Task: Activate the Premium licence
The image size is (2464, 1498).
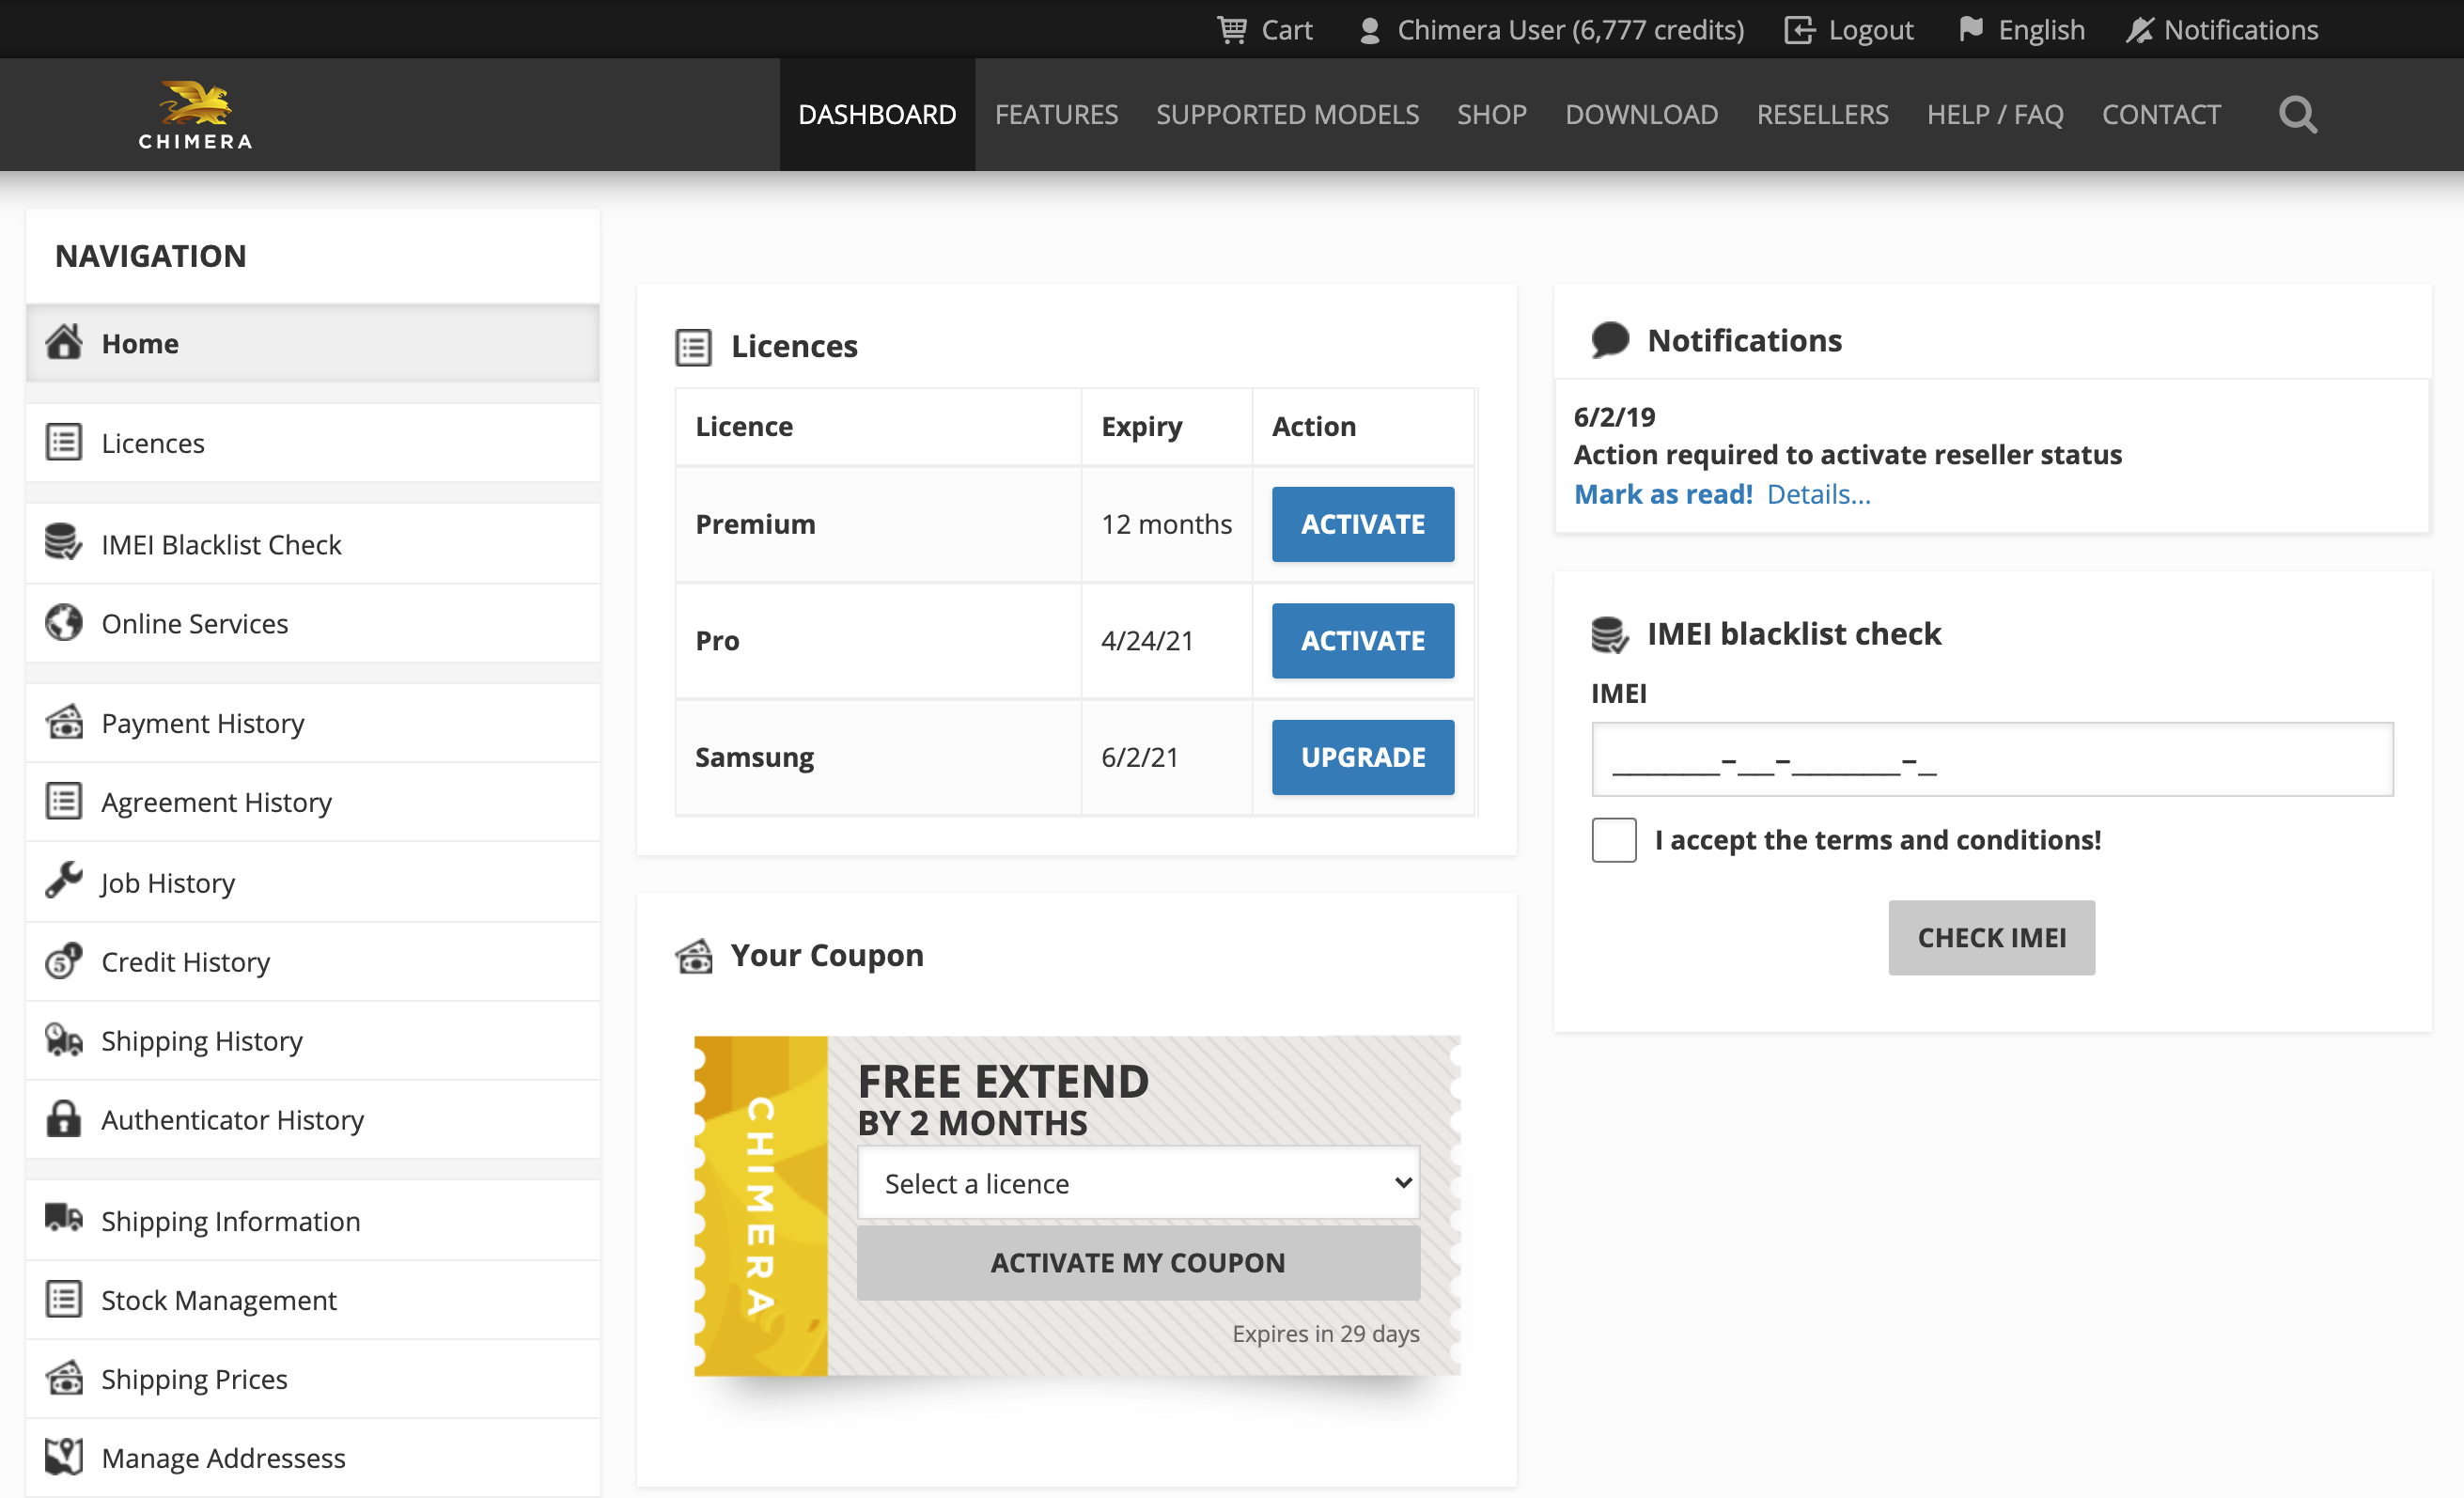Action: click(x=1363, y=524)
